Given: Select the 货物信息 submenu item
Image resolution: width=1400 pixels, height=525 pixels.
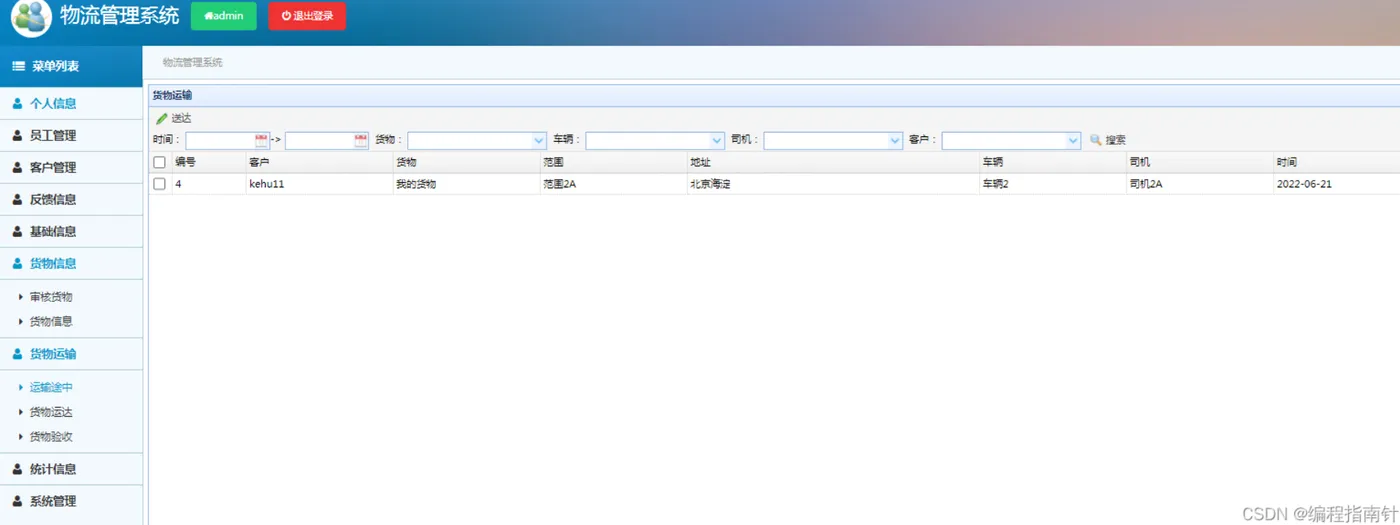Looking at the screenshot, I should click(51, 321).
